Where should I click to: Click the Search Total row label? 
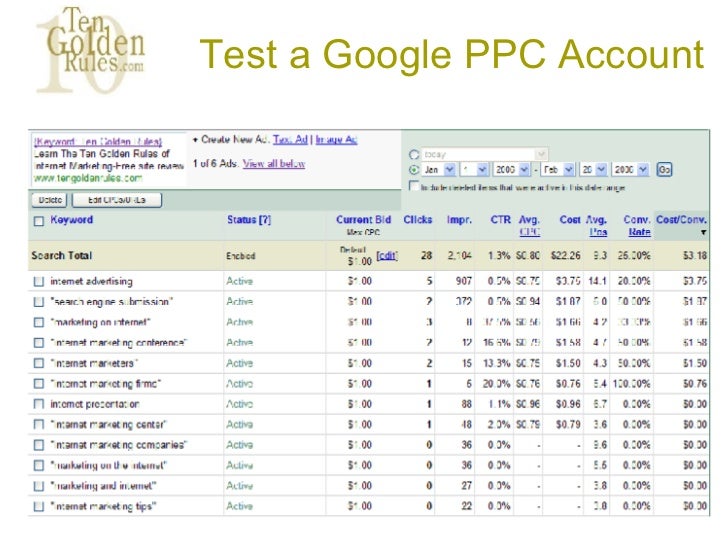pos(62,256)
